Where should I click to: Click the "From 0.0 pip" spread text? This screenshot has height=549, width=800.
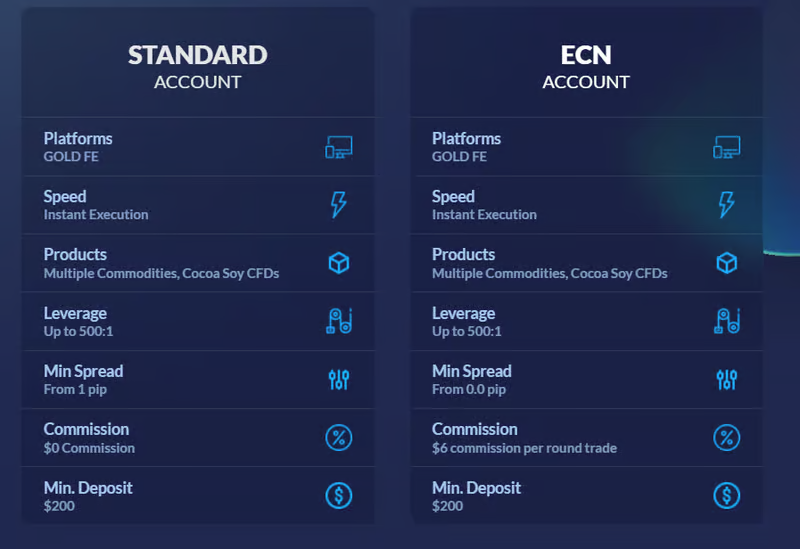469,390
